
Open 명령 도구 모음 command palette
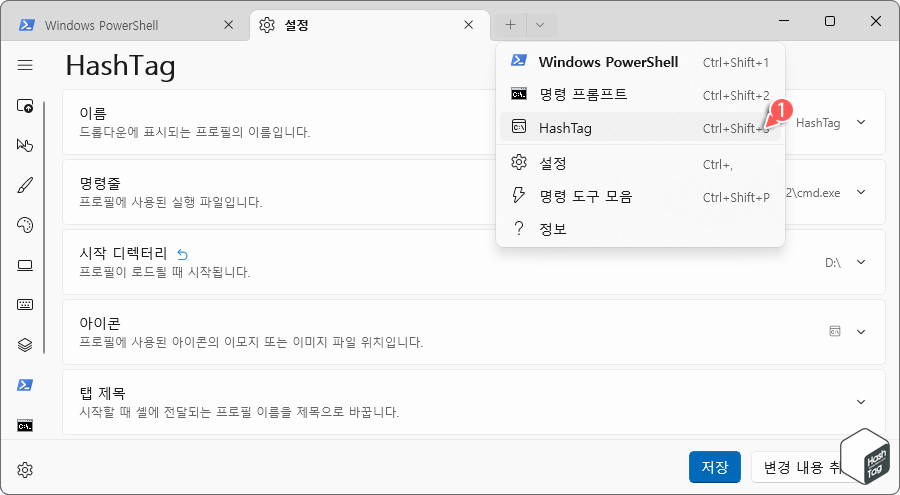tap(640, 196)
